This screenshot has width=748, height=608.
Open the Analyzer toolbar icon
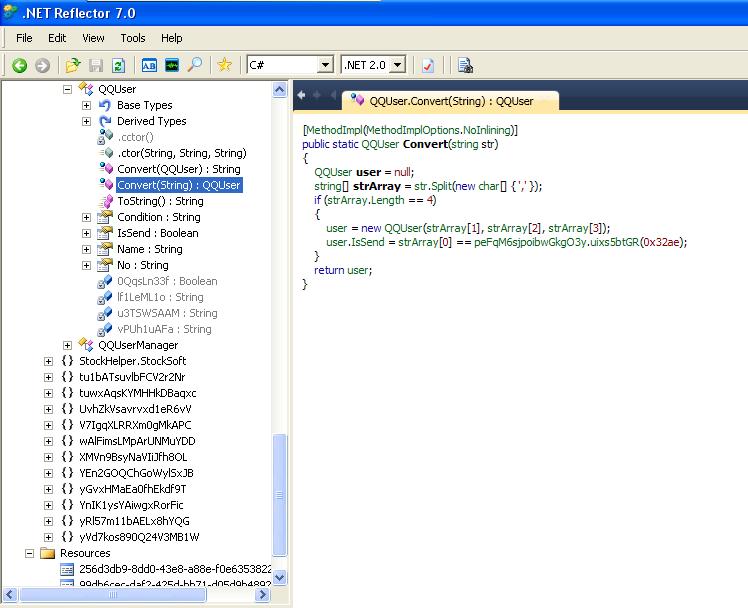[x=172, y=65]
